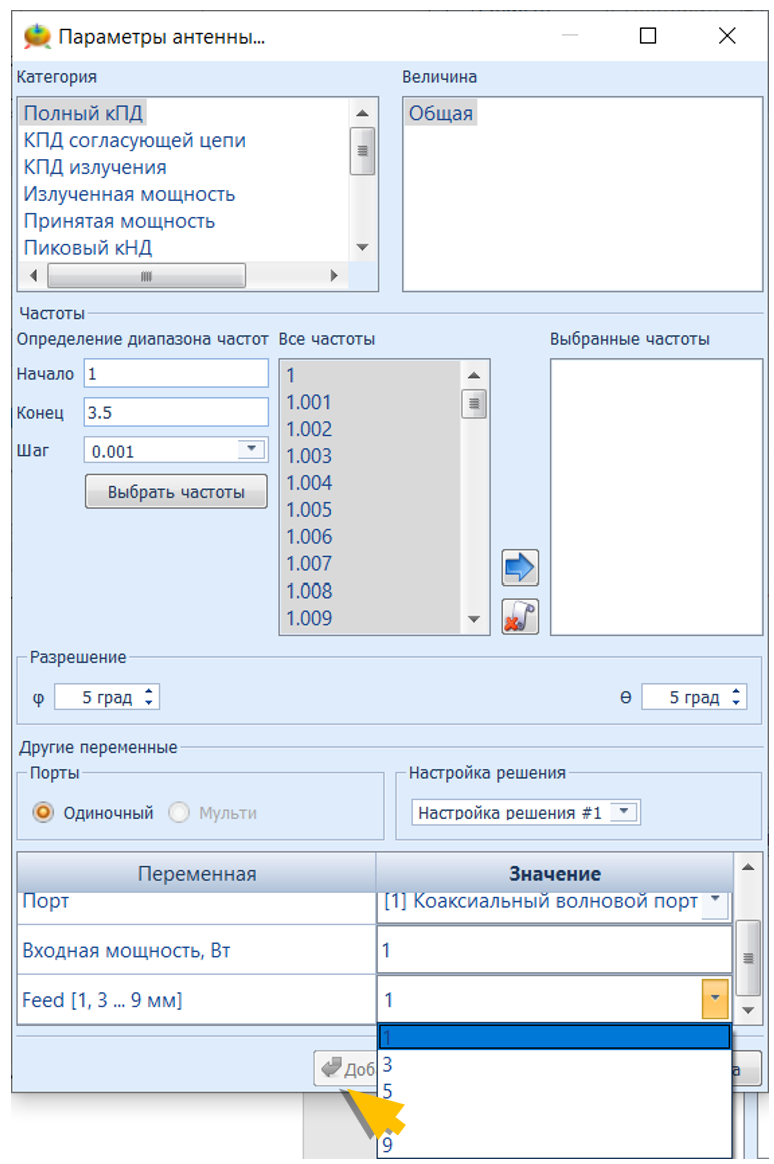774x1164 pixels.
Task: Click the blue arrow to add frequencies
Action: coord(519,567)
